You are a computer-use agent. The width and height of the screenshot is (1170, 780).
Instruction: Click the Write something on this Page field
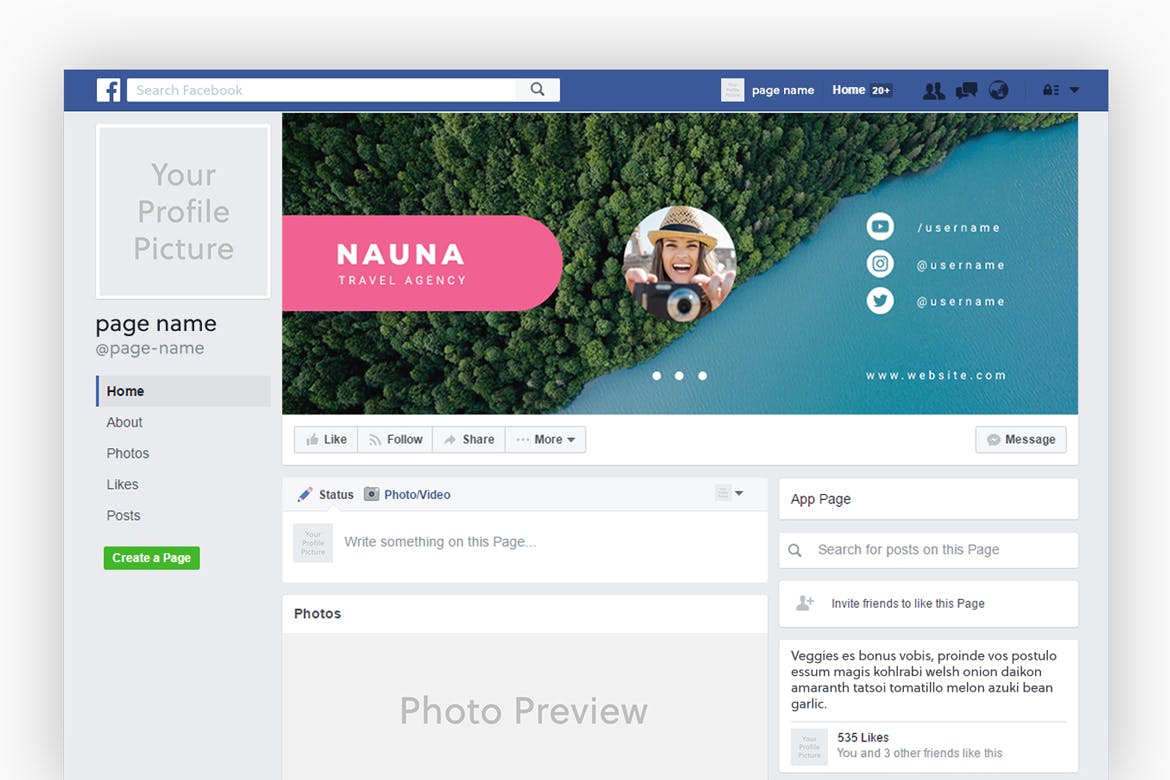point(440,541)
